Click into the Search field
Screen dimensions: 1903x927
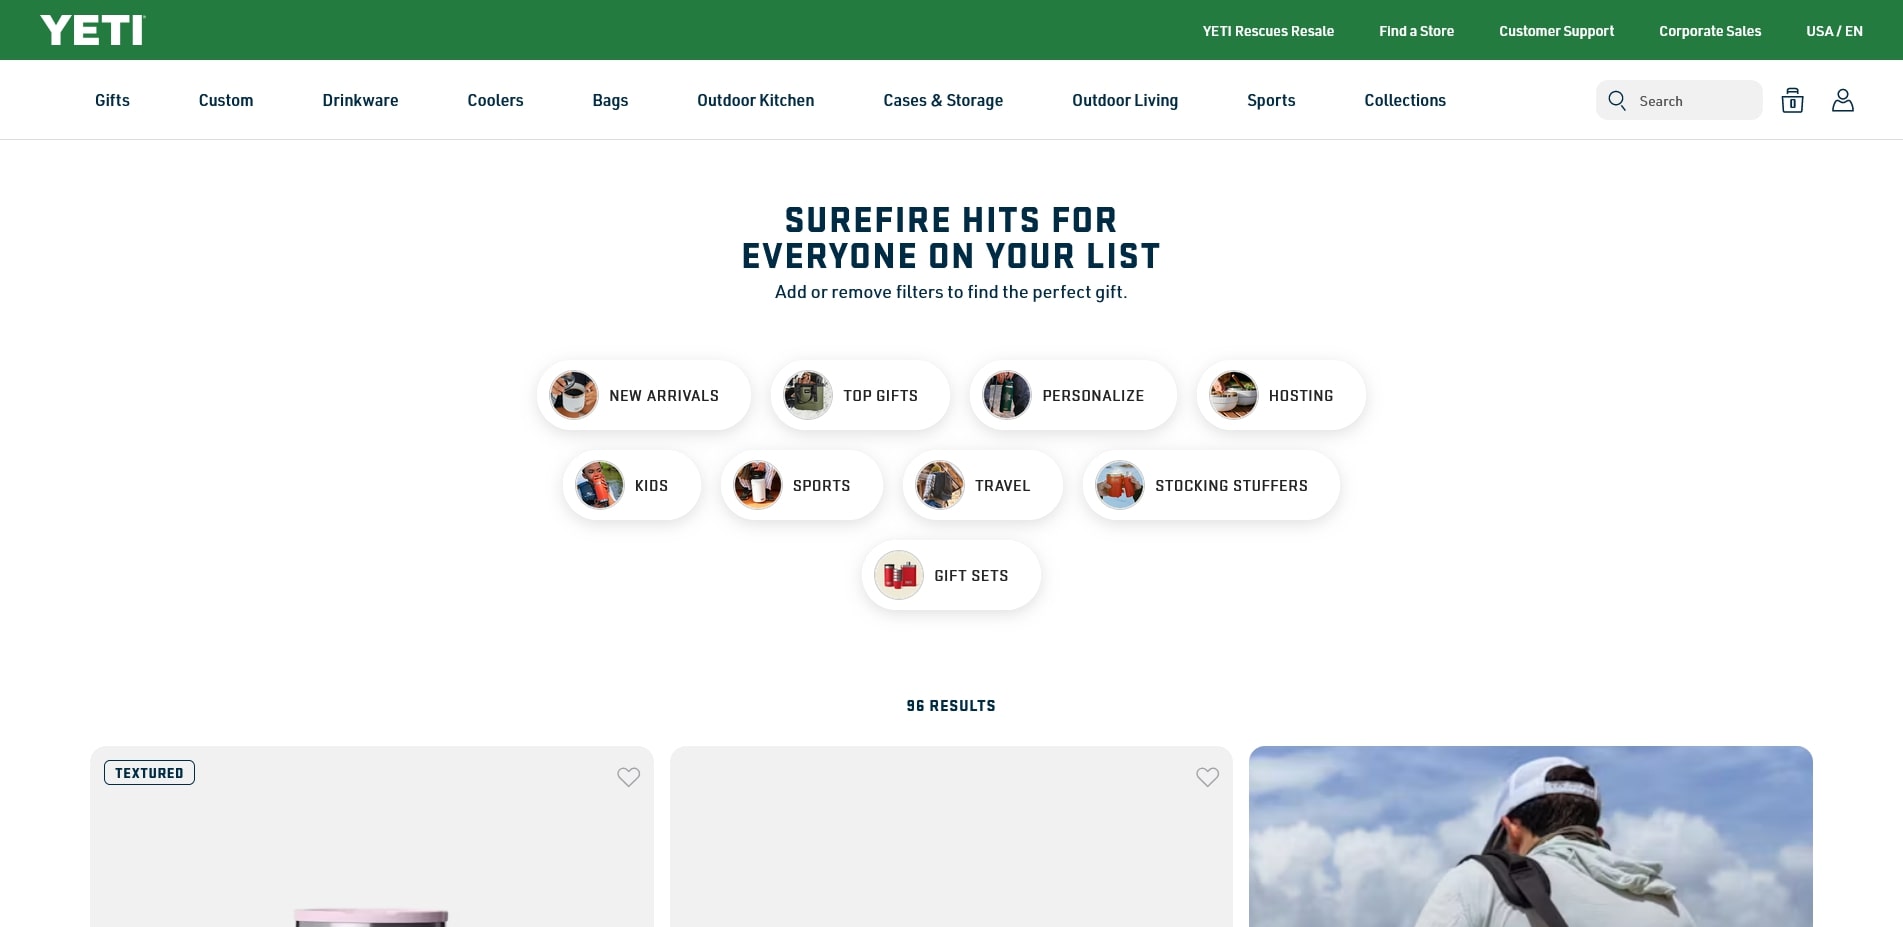[1695, 100]
